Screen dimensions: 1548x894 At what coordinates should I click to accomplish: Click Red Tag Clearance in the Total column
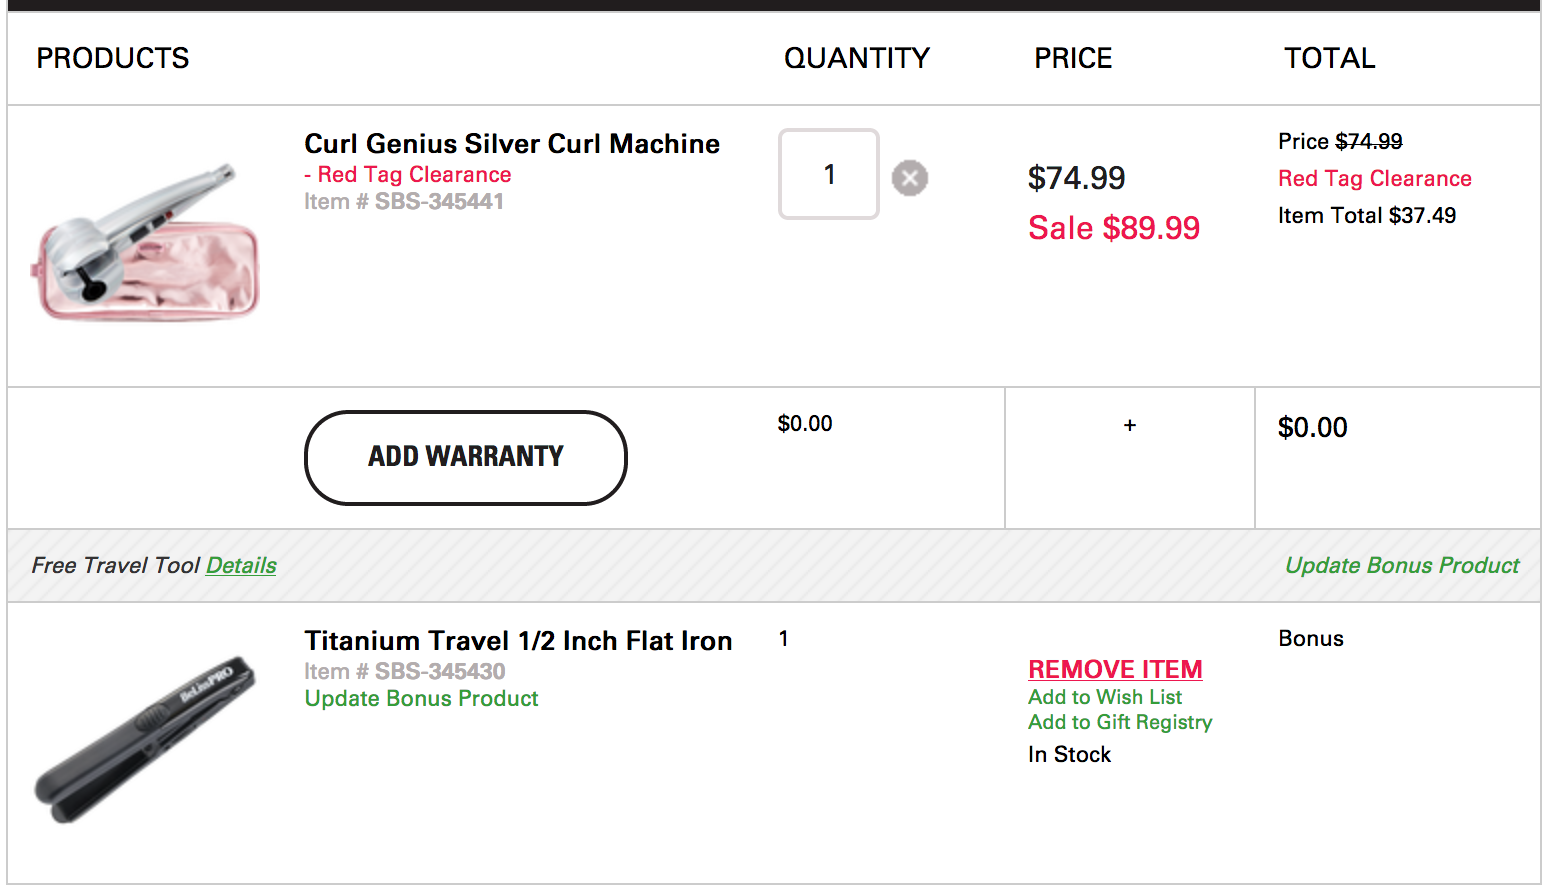click(1374, 179)
